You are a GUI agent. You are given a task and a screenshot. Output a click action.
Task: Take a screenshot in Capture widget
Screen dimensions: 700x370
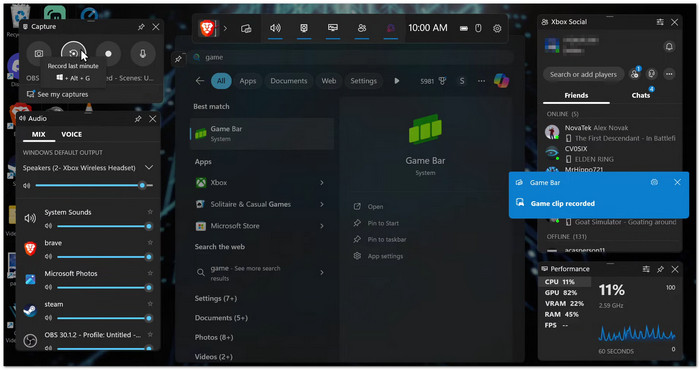point(39,54)
